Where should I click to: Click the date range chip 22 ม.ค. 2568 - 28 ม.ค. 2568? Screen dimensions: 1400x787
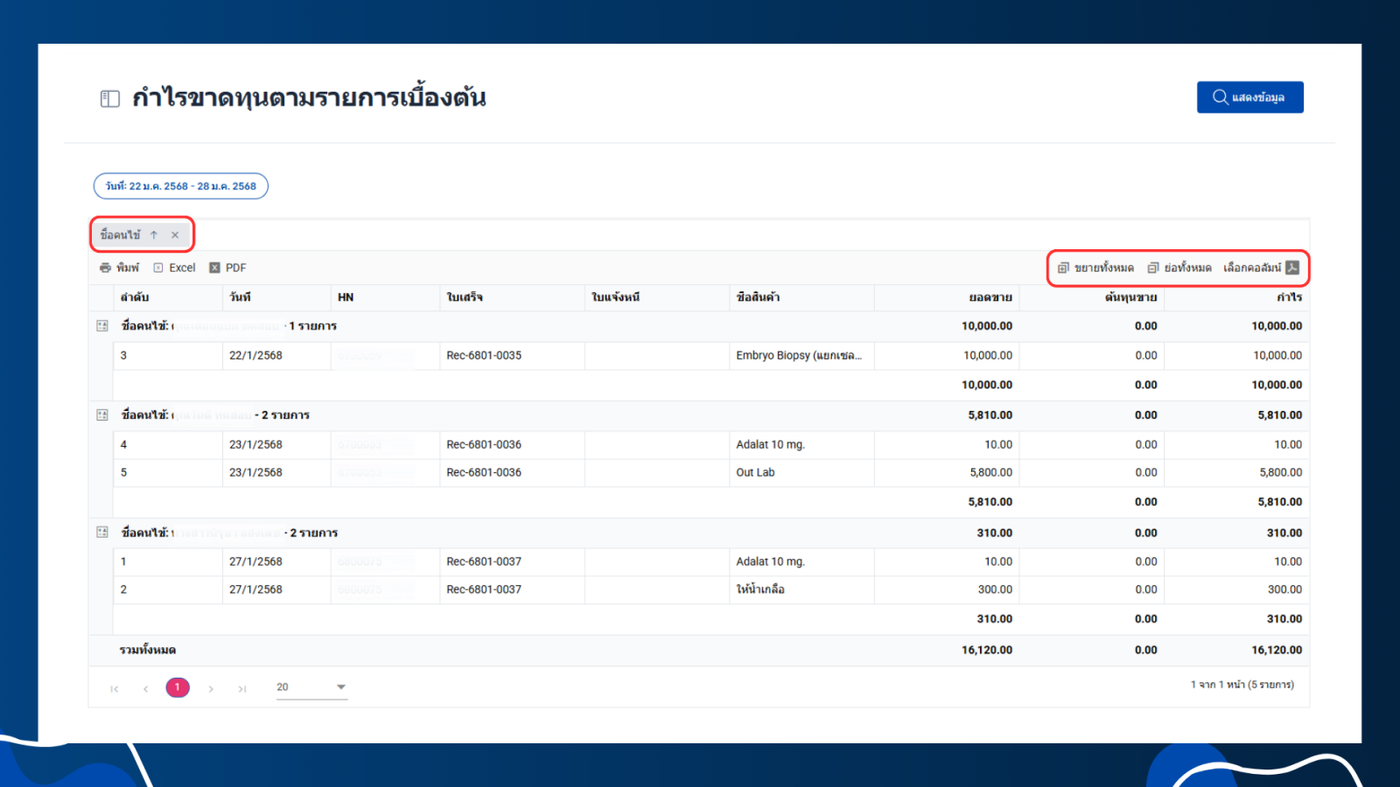coord(181,186)
